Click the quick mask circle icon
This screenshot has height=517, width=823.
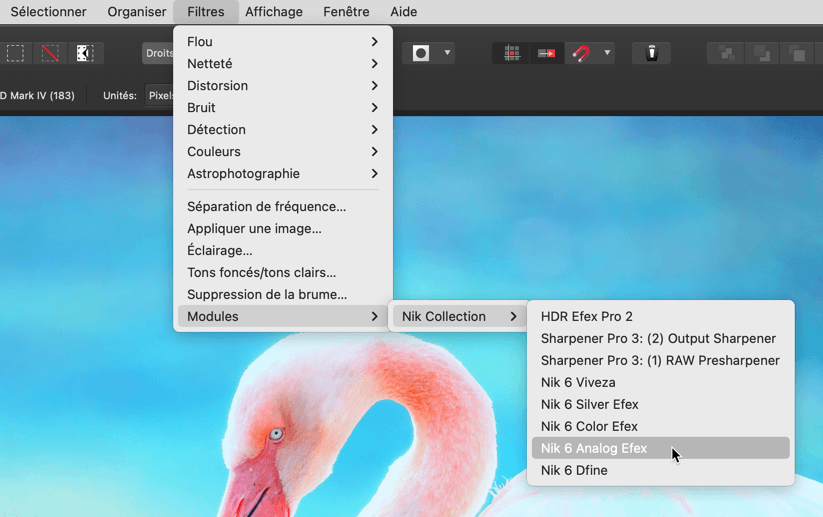pos(421,53)
